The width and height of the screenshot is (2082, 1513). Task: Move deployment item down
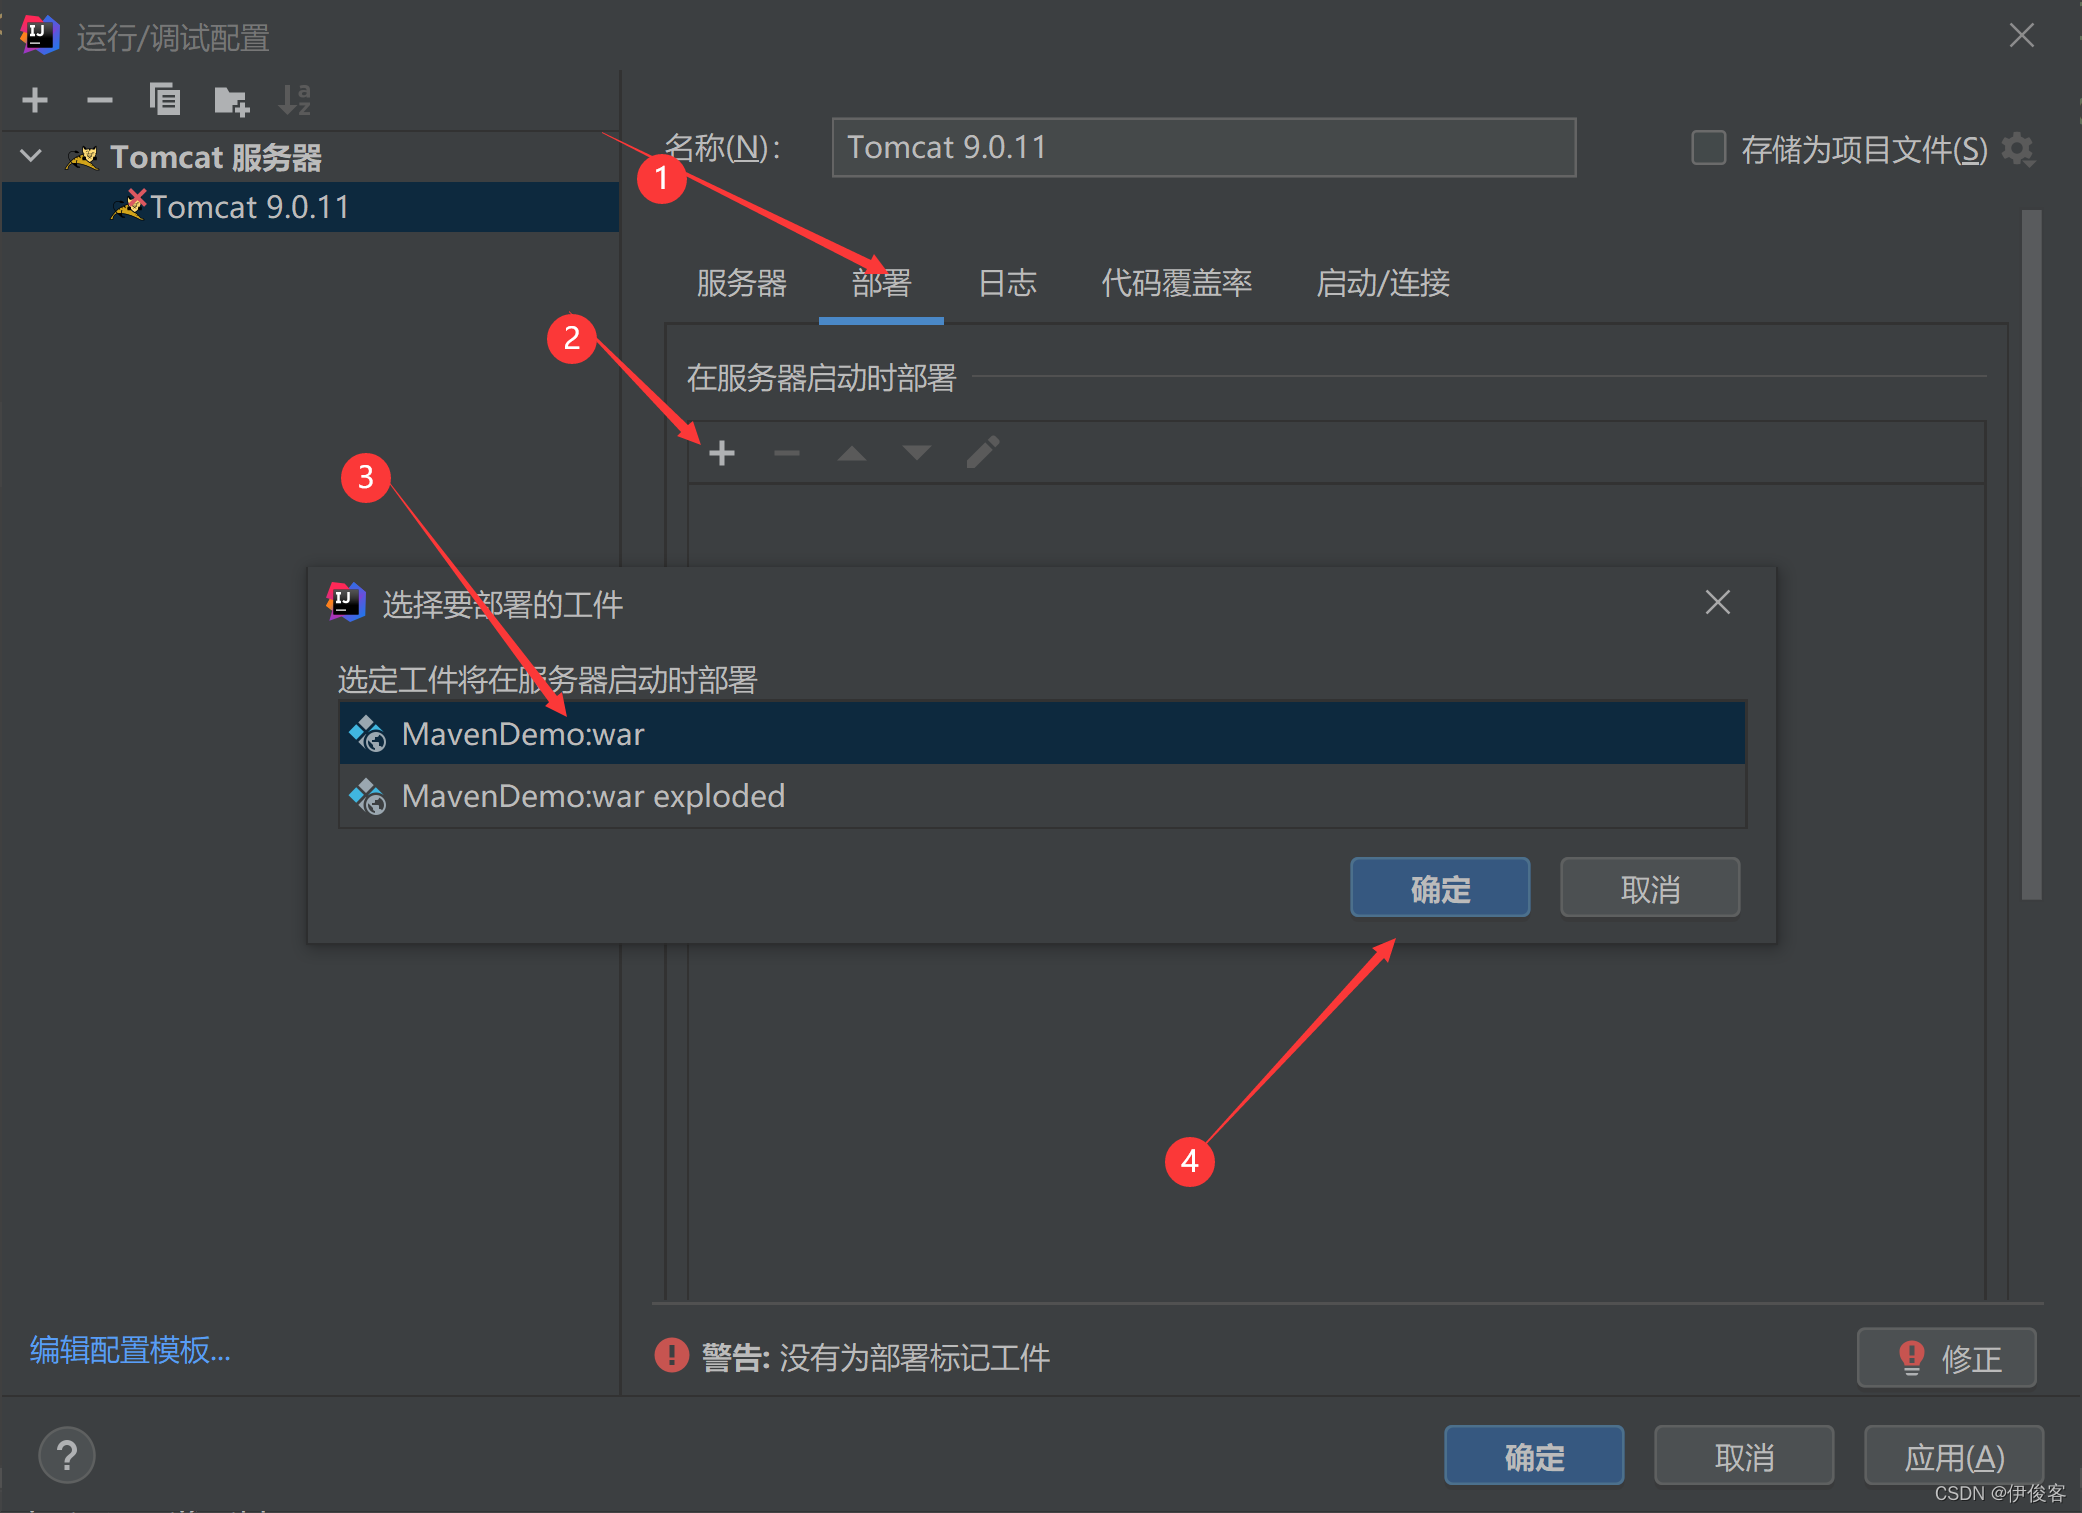point(917,454)
